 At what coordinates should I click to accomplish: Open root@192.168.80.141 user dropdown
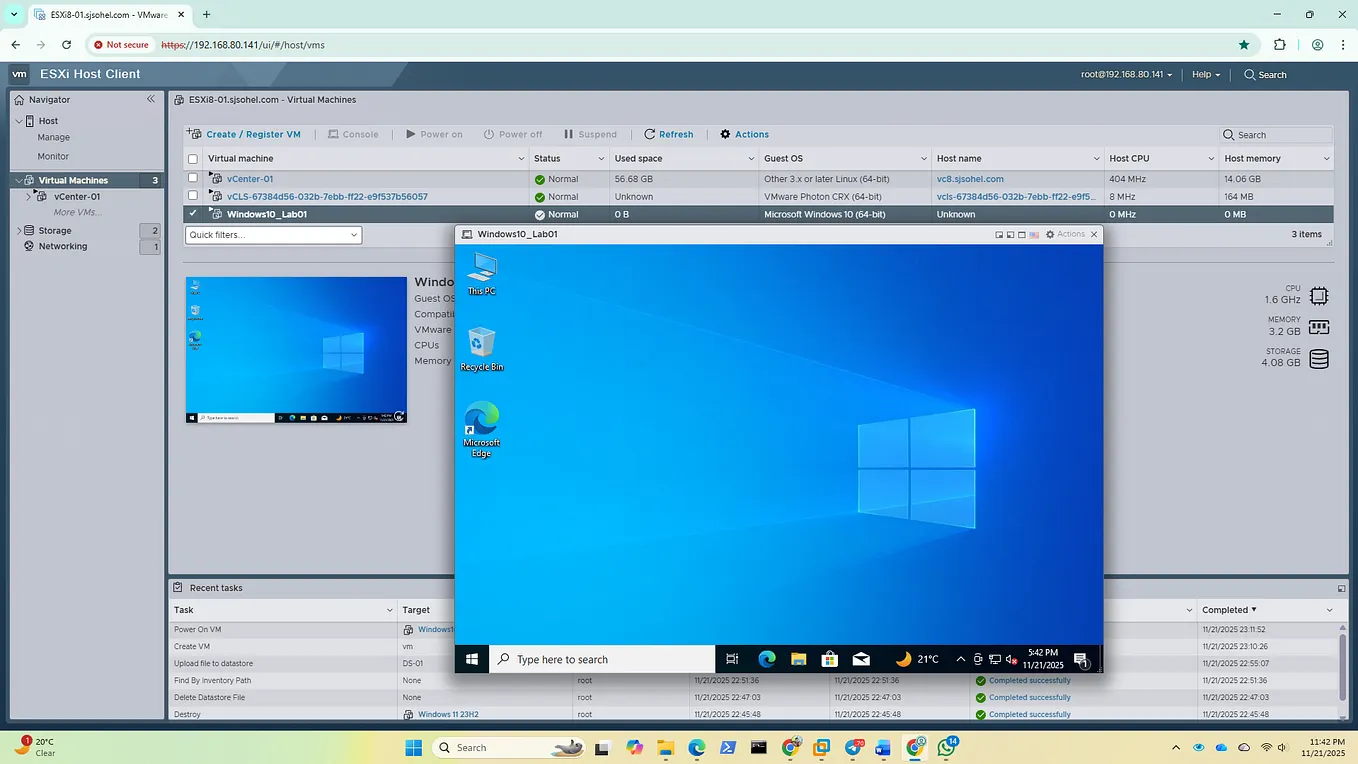1126,74
